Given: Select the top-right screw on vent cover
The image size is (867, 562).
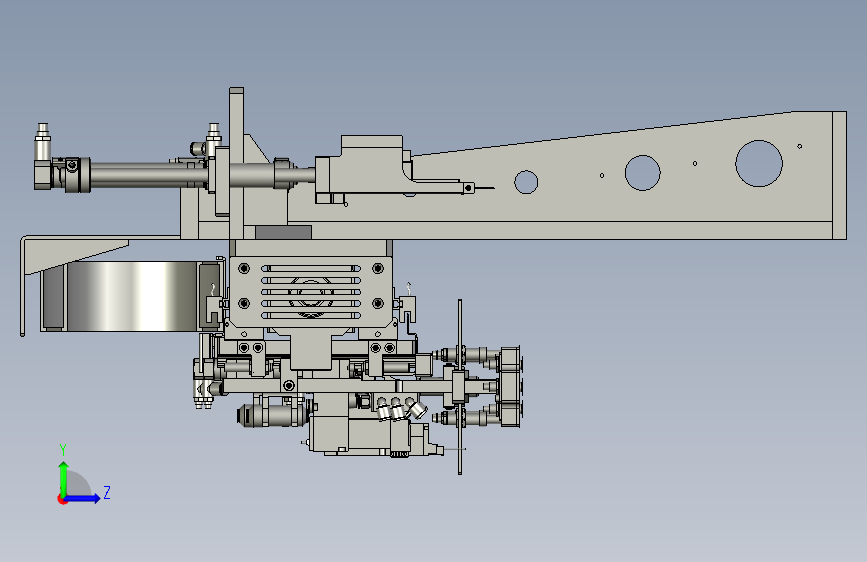Looking at the screenshot, I should [x=378, y=269].
